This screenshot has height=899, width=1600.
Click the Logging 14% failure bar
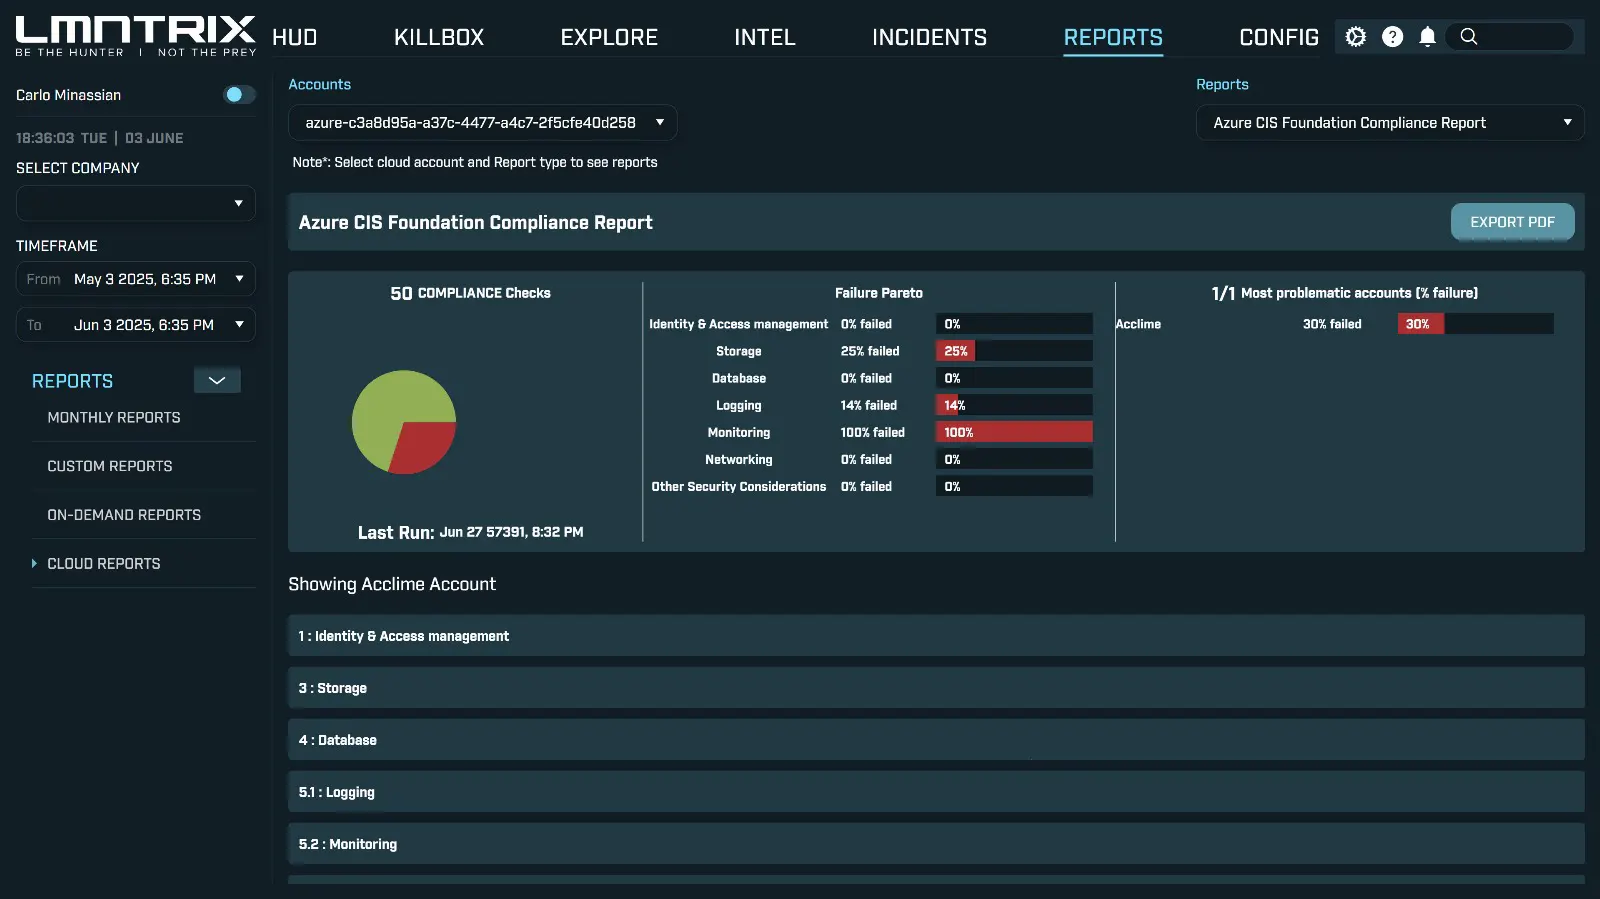tap(1014, 405)
